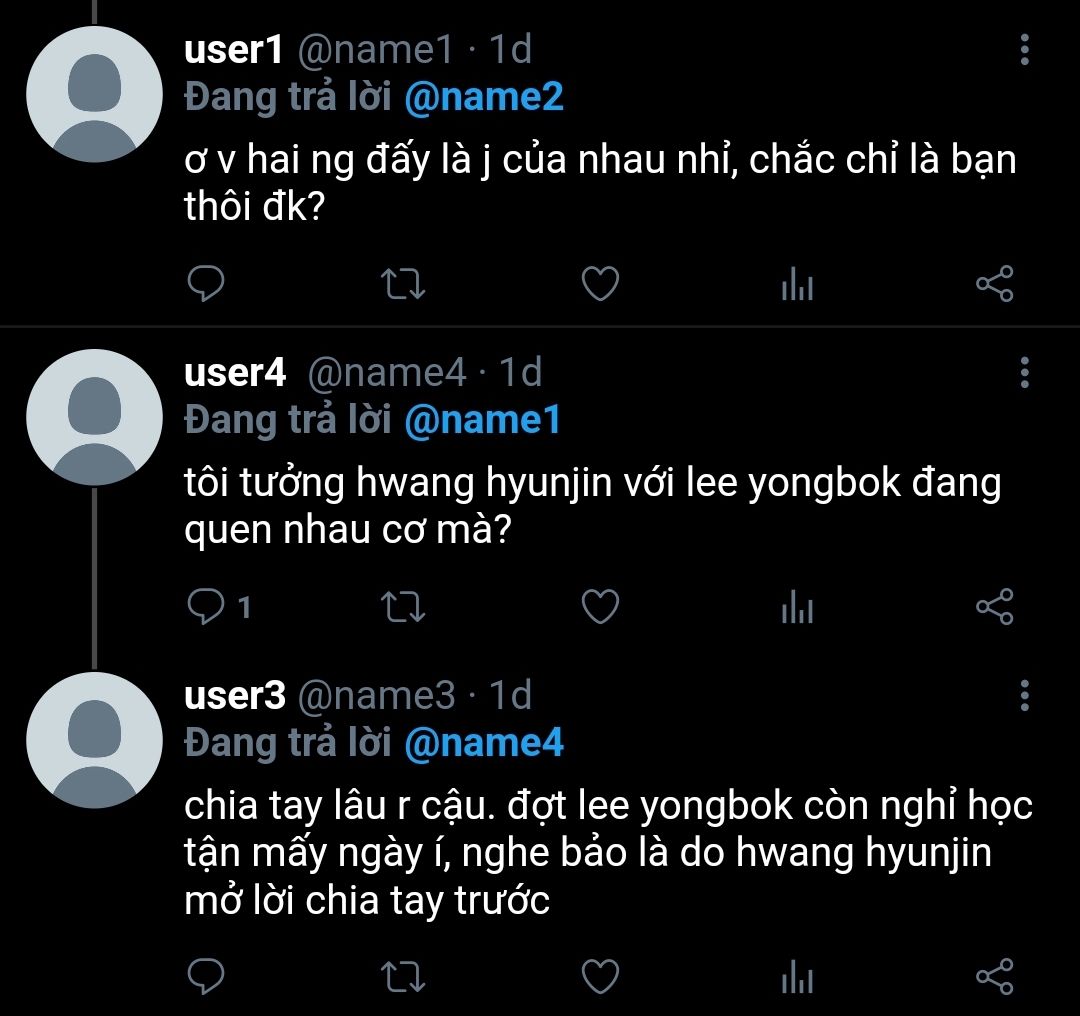Open user4's profile avatar
1080x1016 pixels.
point(94,417)
